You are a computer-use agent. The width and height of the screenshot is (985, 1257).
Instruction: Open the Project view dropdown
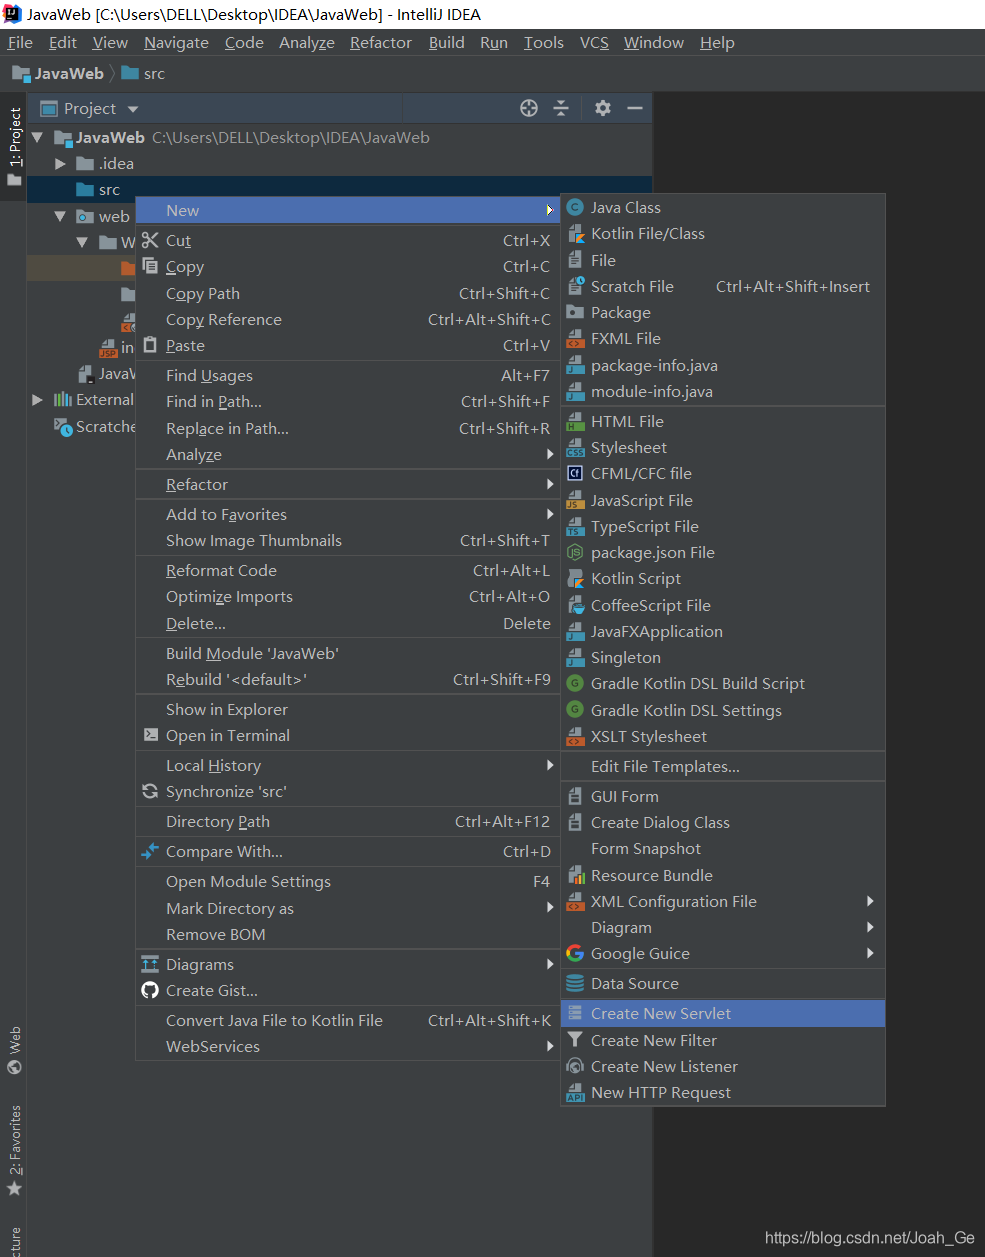pos(133,109)
